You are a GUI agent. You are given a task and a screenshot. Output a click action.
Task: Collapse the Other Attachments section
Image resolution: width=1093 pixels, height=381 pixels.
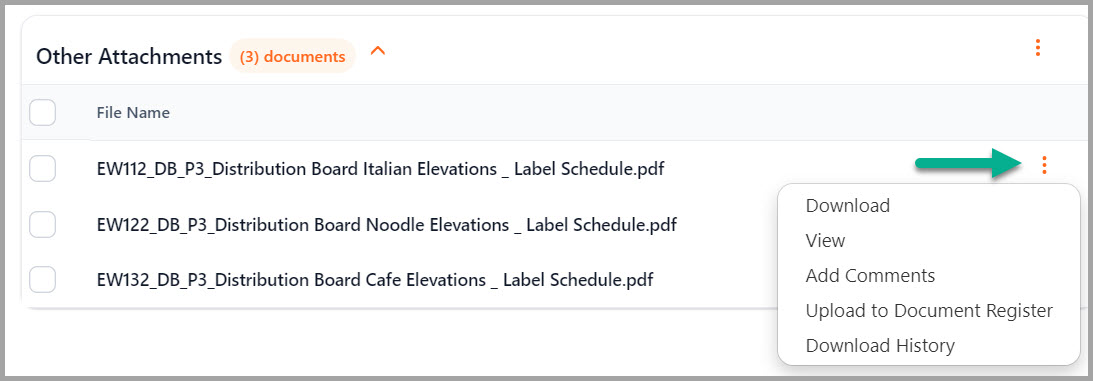[378, 51]
